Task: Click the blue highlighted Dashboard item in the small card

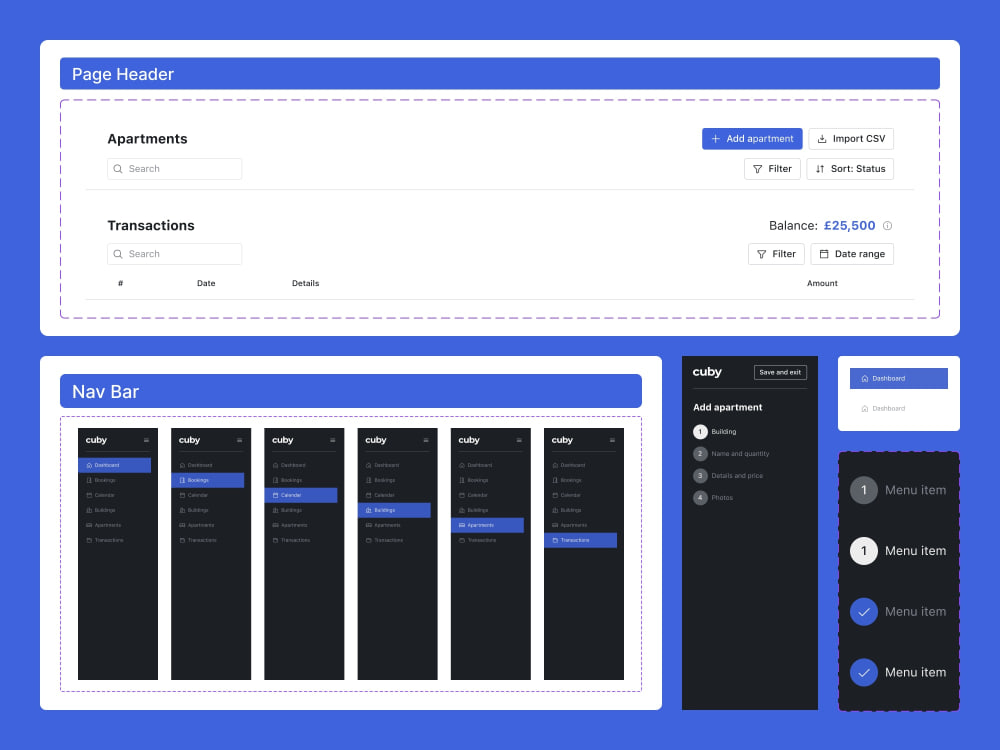Action: pyautogui.click(x=899, y=379)
